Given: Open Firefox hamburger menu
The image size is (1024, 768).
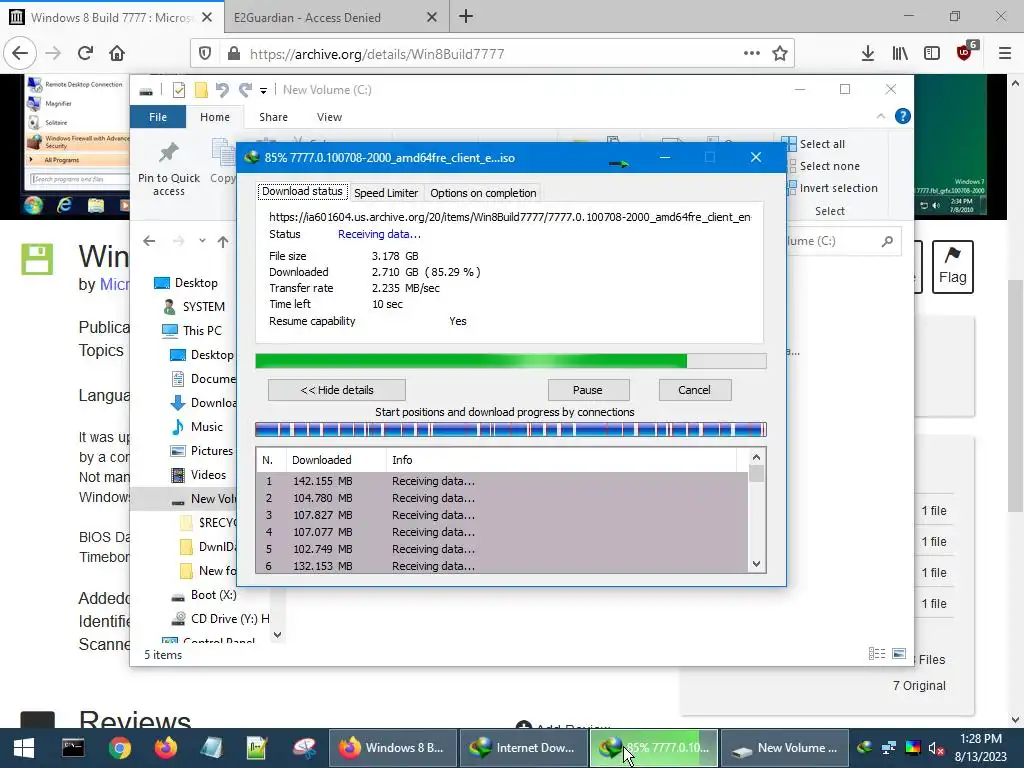Looking at the screenshot, I should [x=1005, y=54].
